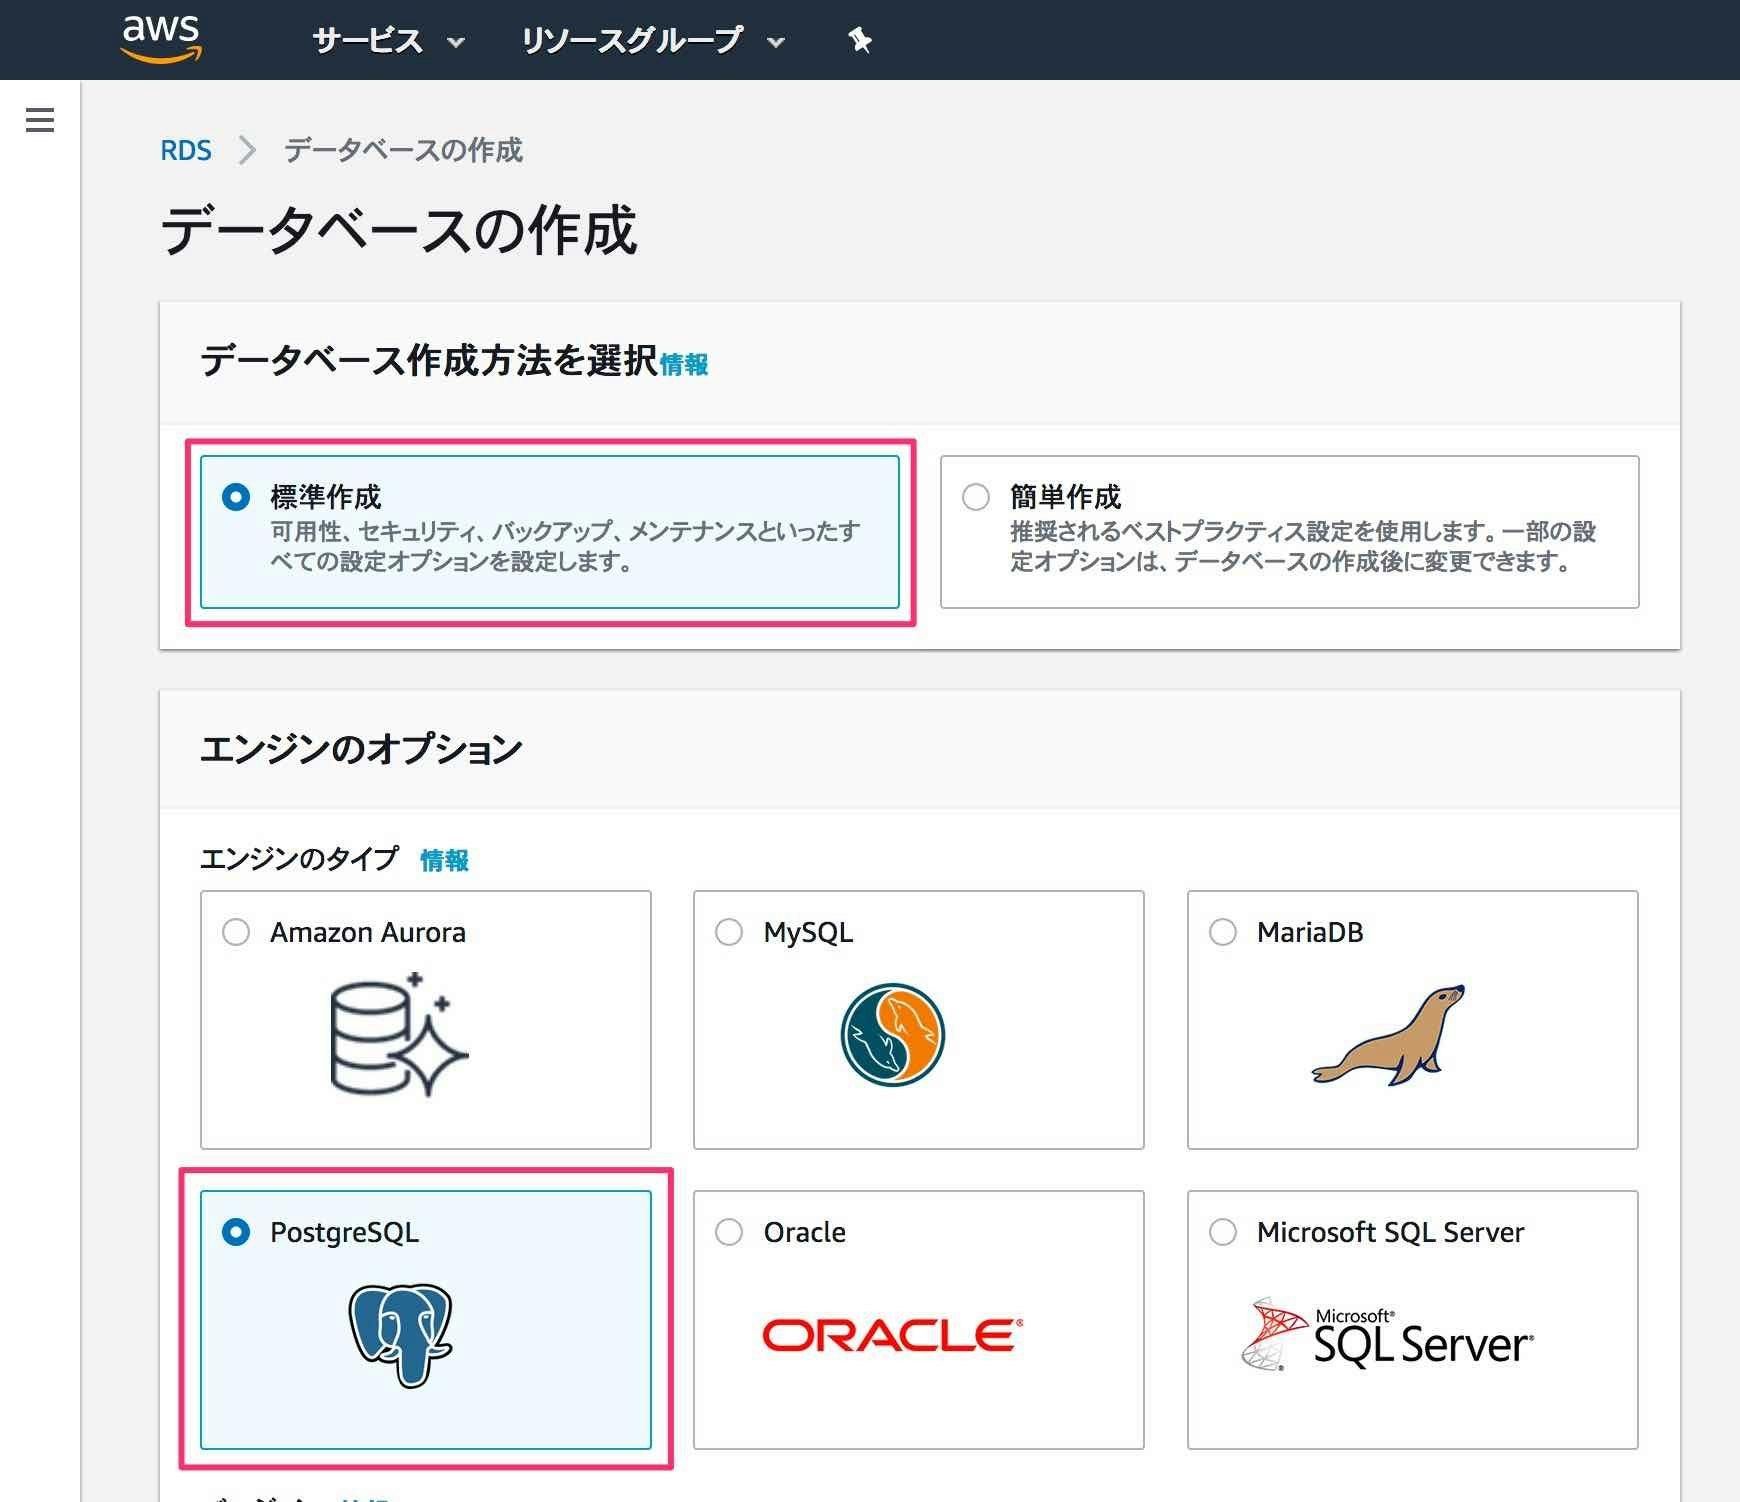Select the 標準作成 radio button
The width and height of the screenshot is (1740, 1502).
(x=236, y=497)
